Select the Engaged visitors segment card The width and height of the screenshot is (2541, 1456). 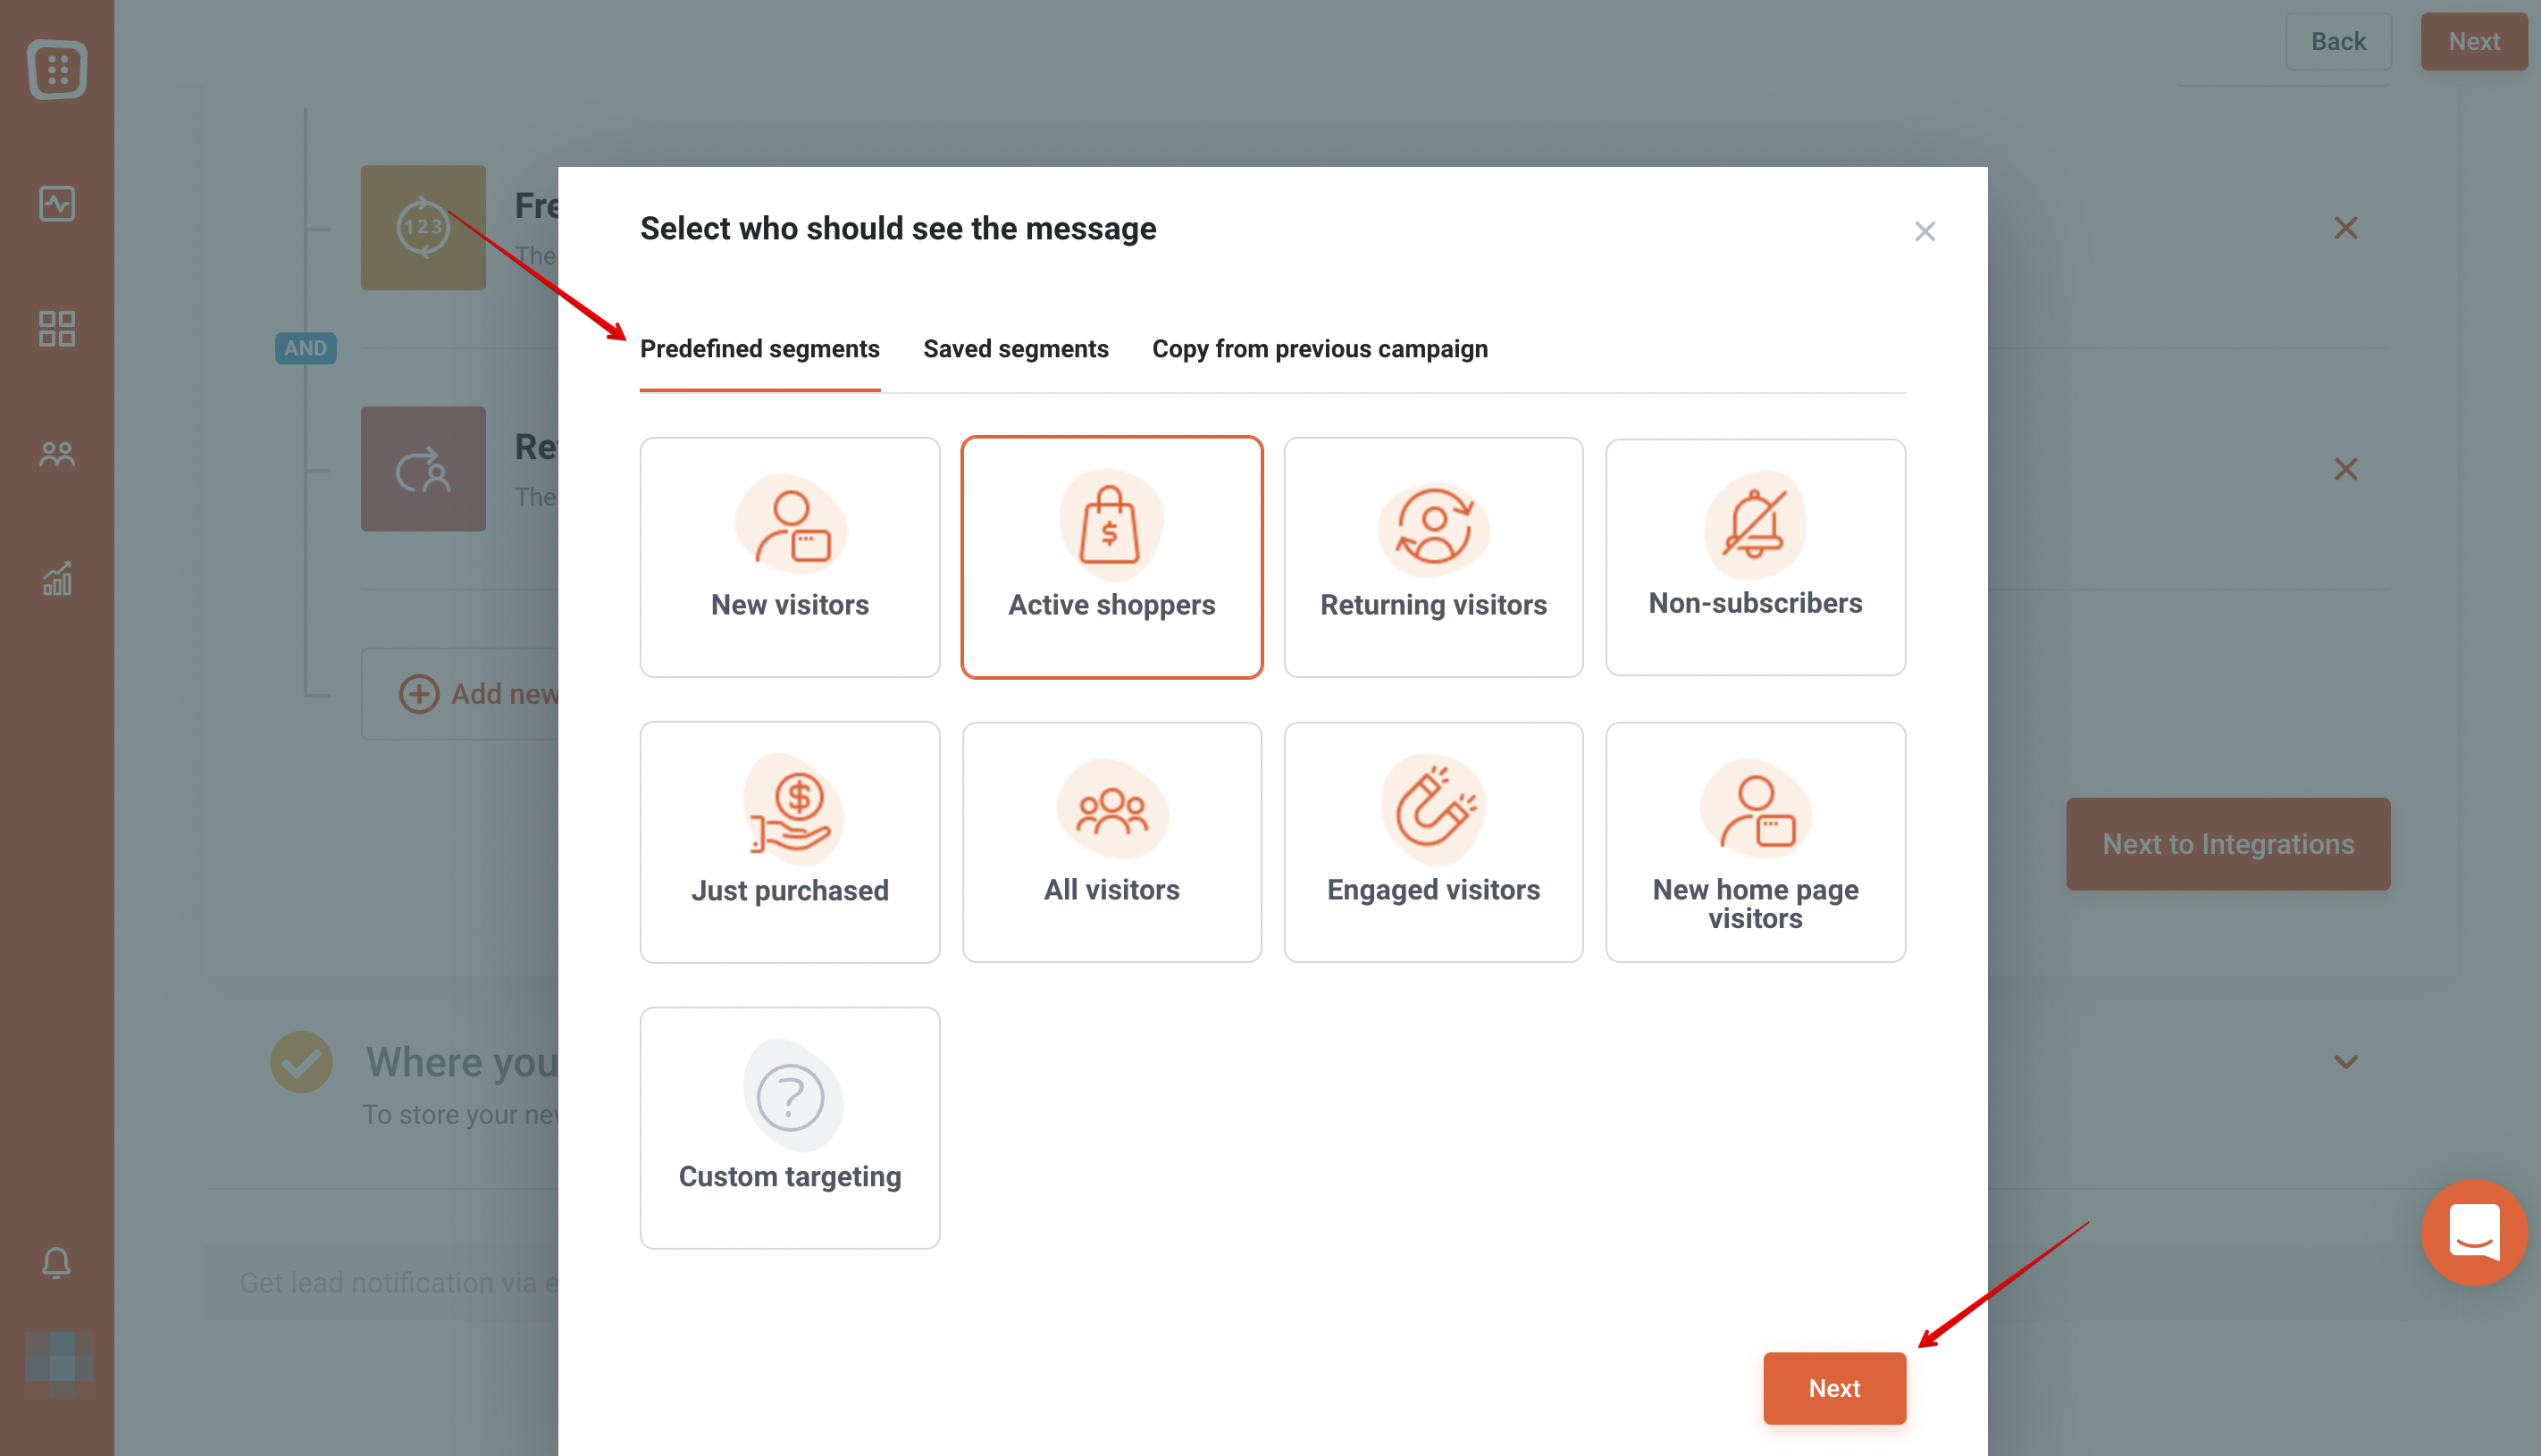1433,842
